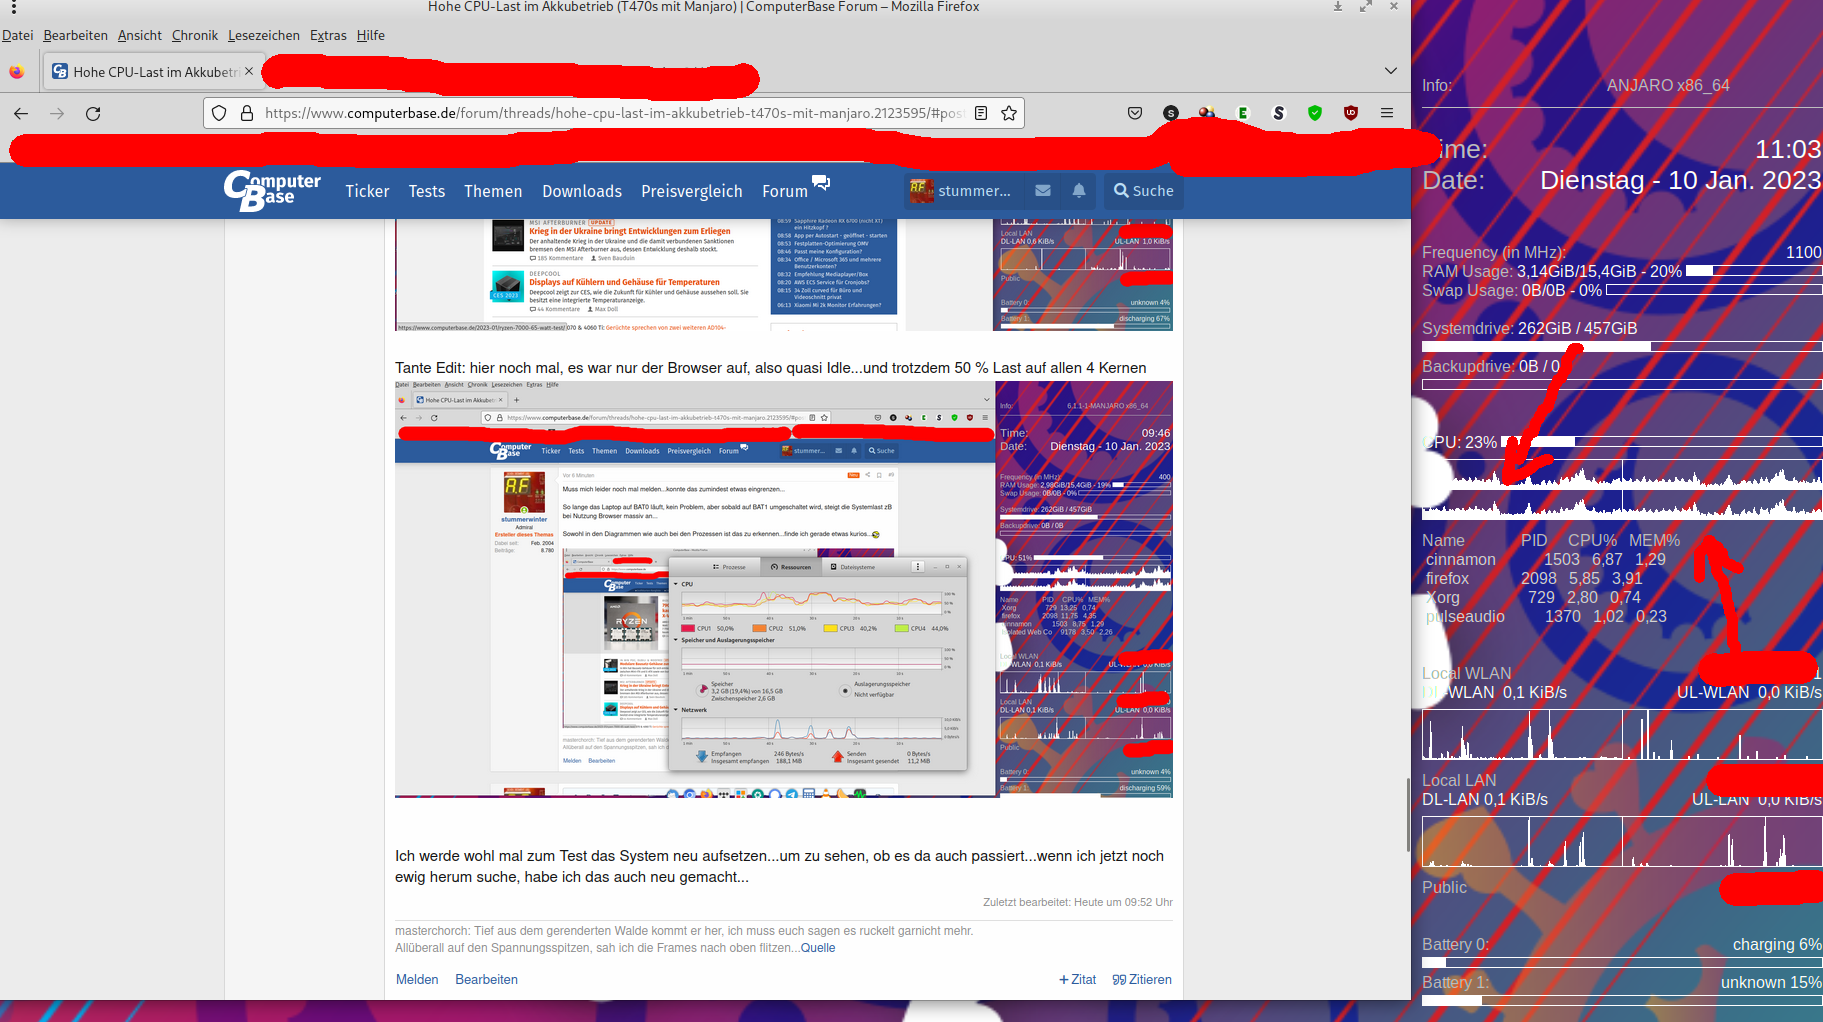The image size is (1823, 1022).
Task: Open tracking protection shield in address bar
Action: pyautogui.click(x=219, y=113)
